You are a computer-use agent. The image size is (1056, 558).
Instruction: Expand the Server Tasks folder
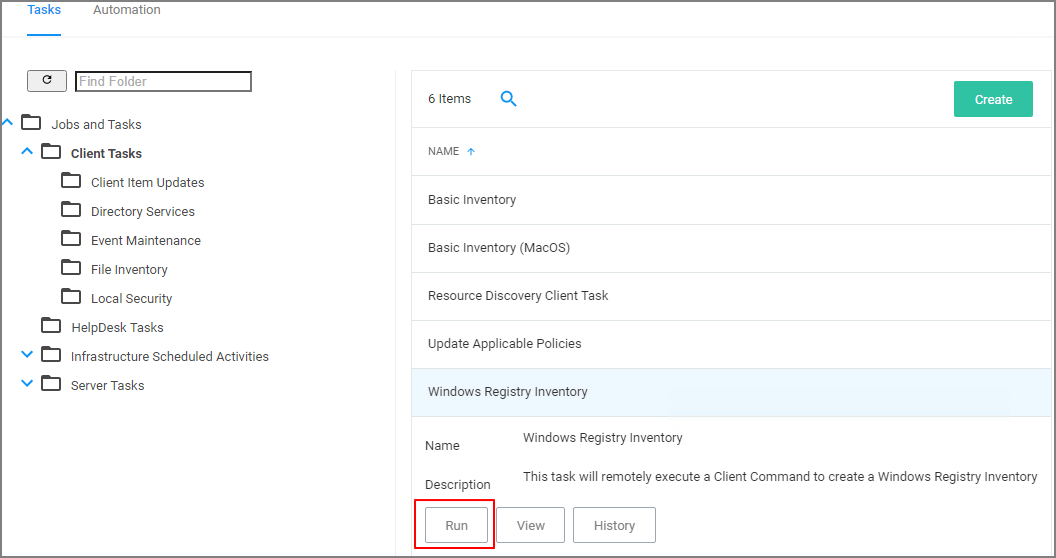point(27,384)
